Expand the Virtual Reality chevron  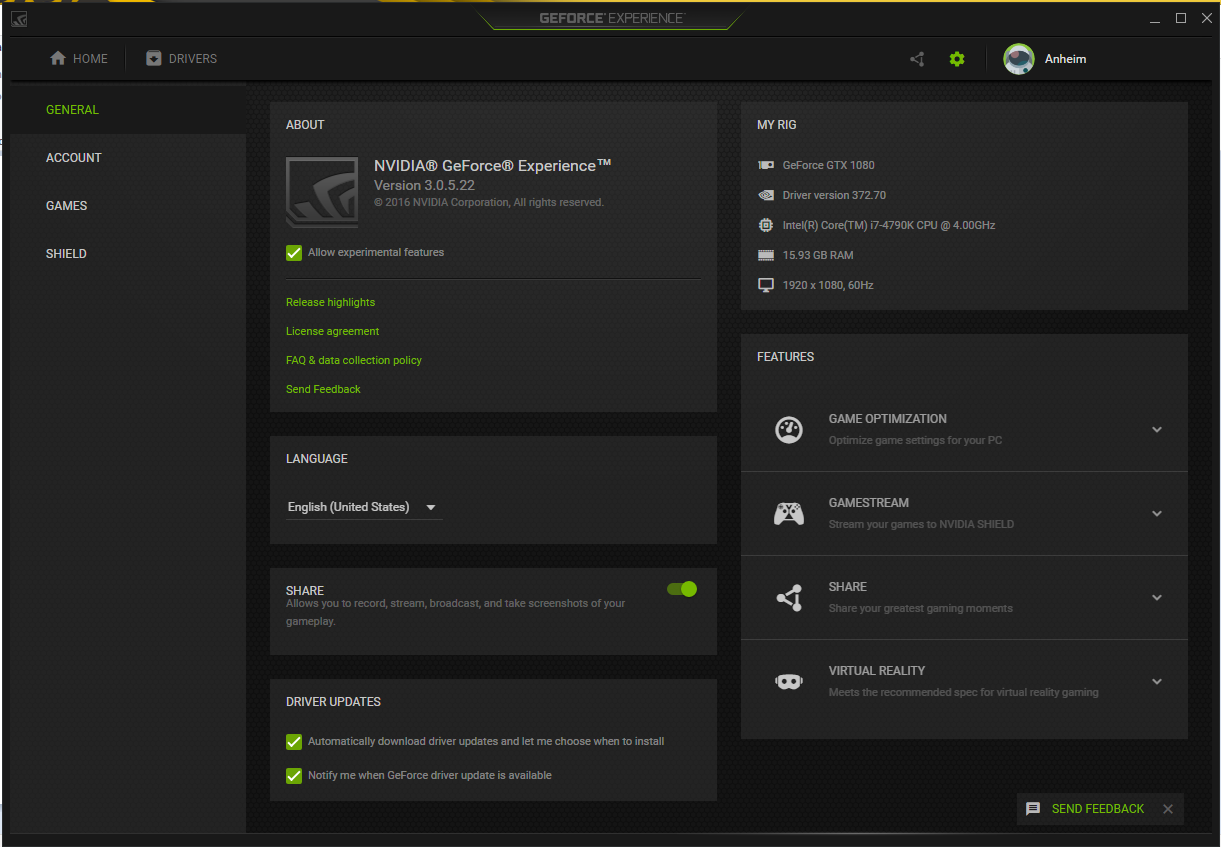(x=1157, y=682)
